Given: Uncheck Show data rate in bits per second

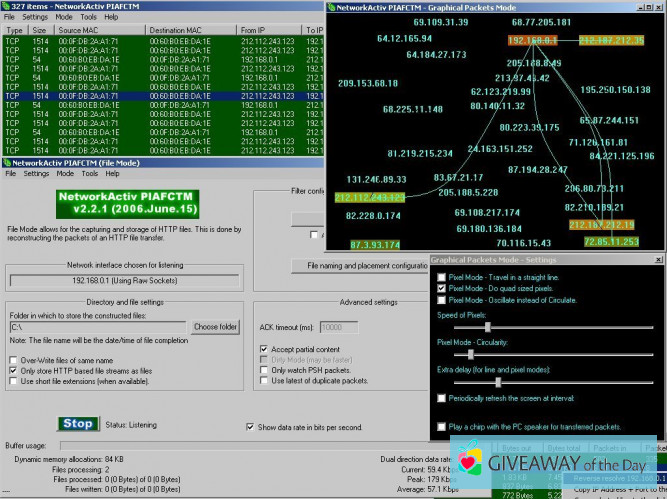Looking at the screenshot, I should point(250,426).
